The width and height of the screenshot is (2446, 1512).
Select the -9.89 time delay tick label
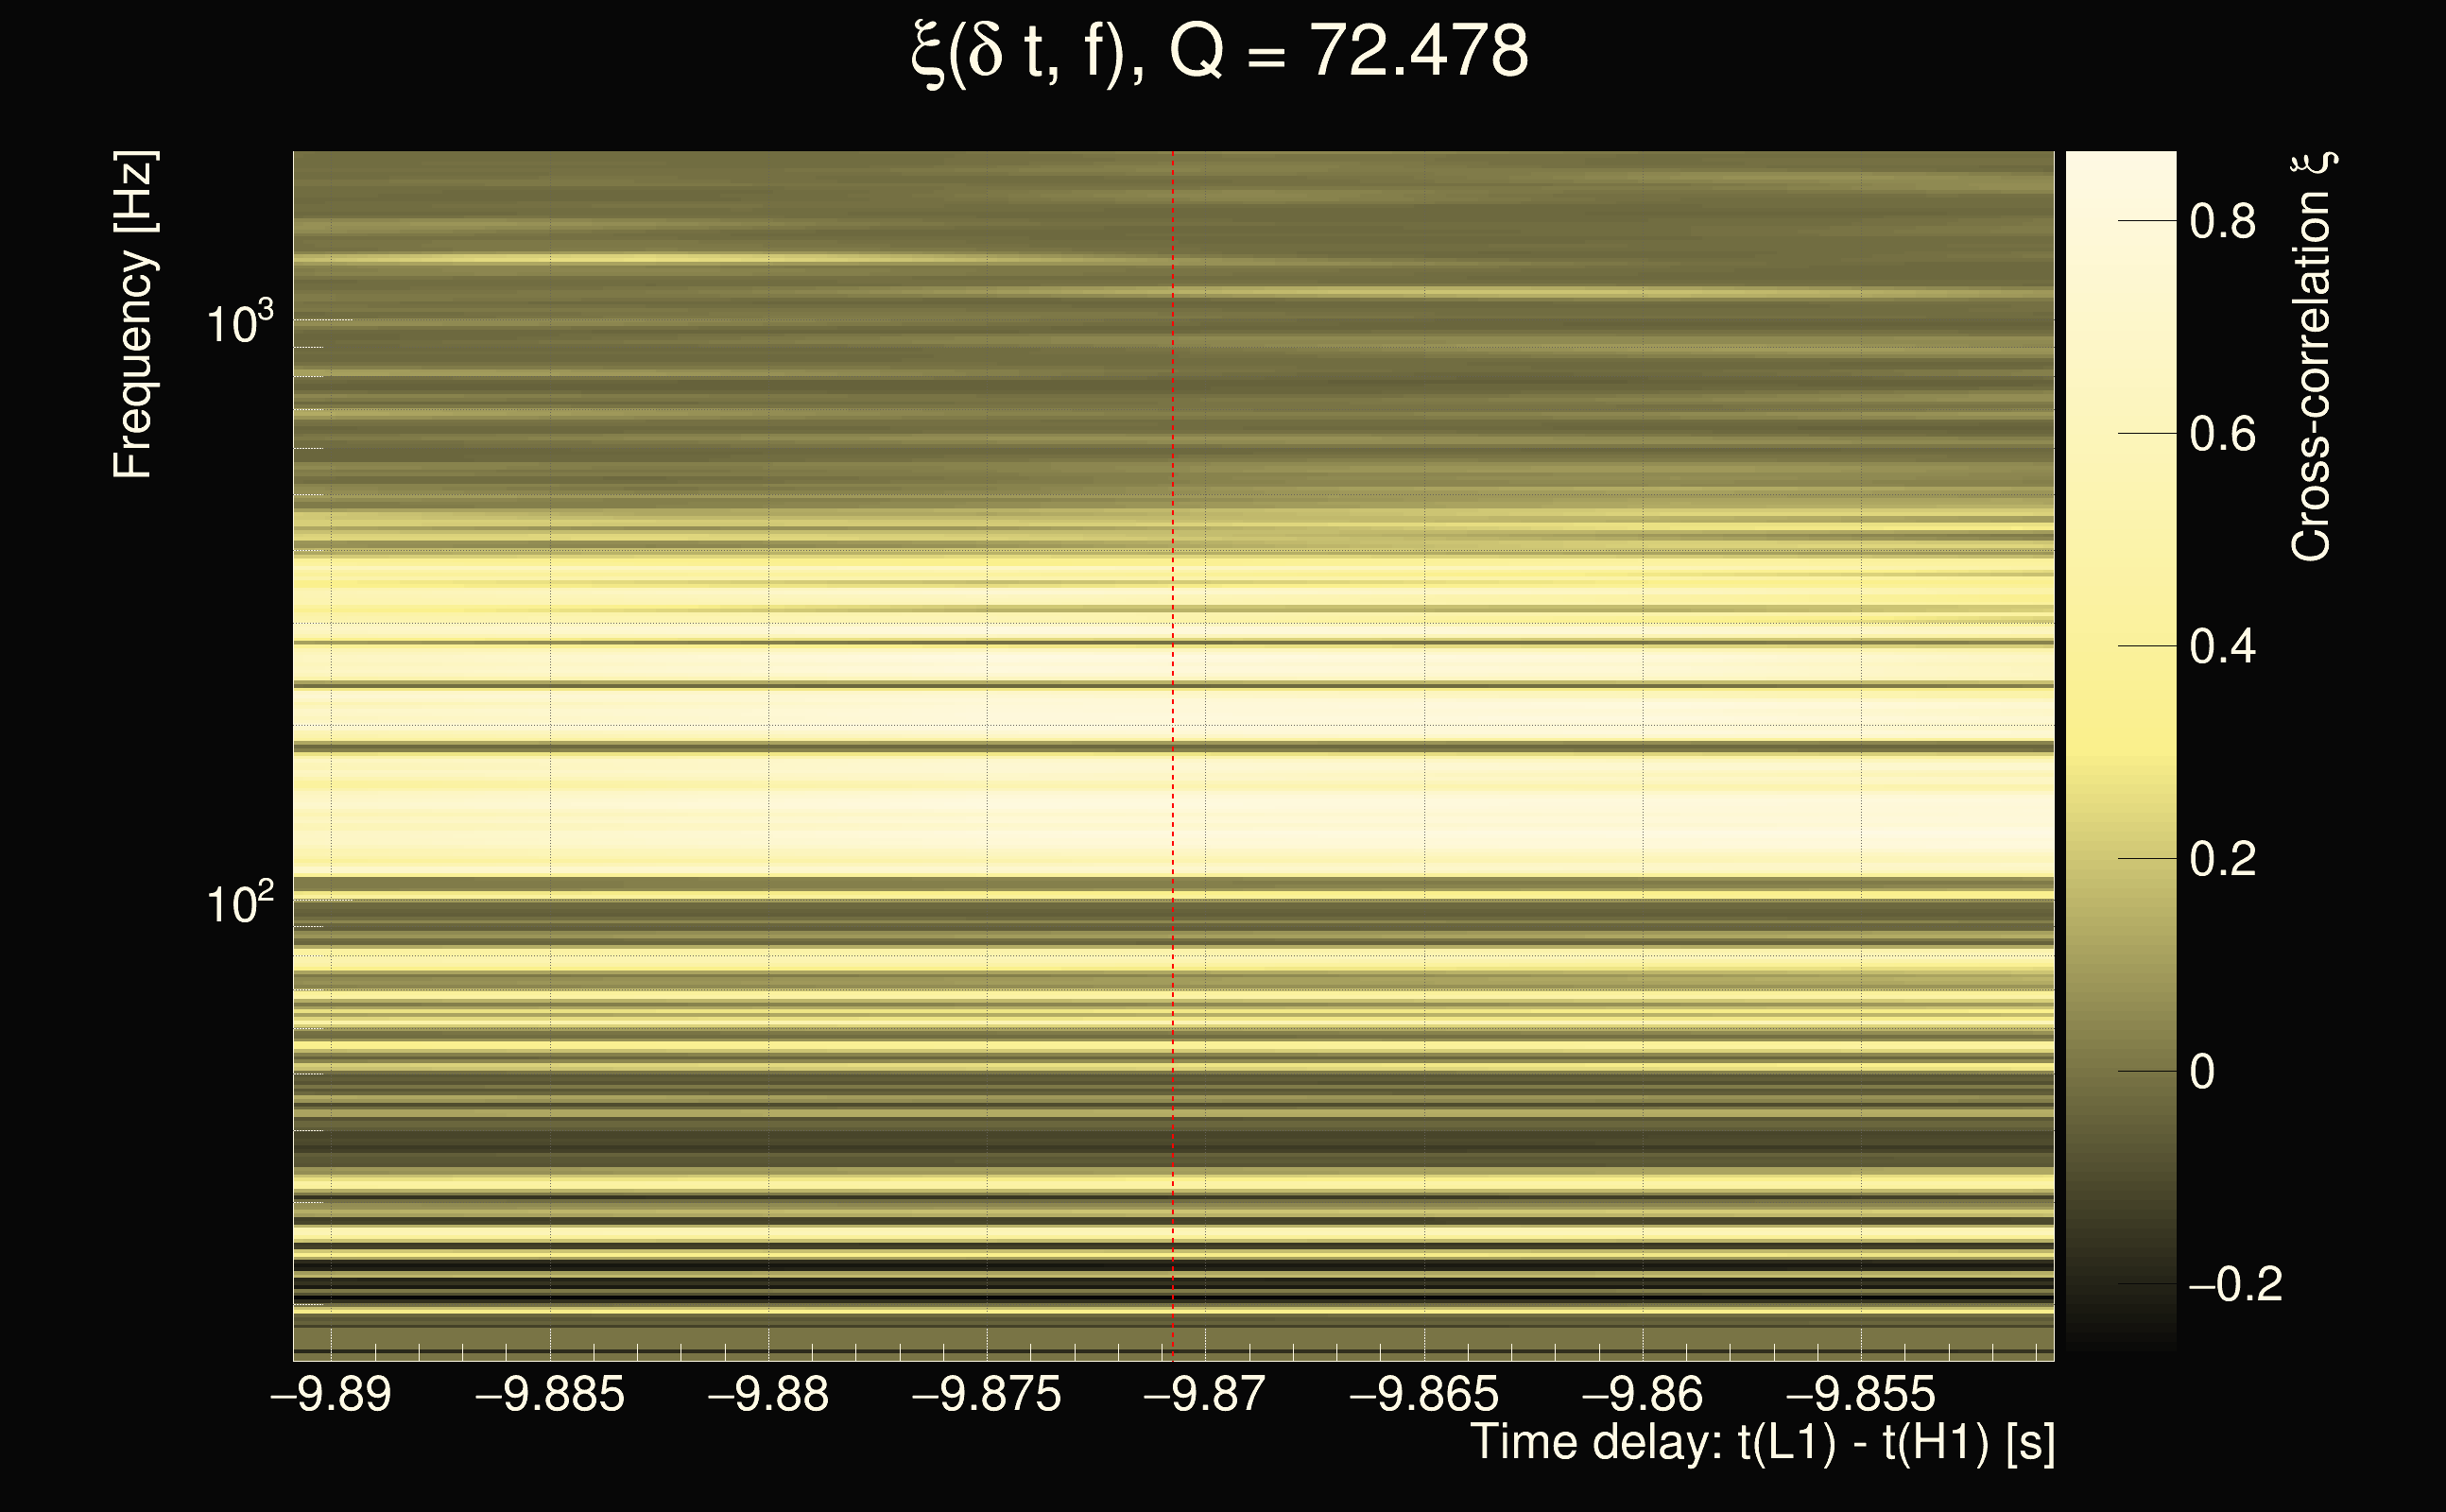coord(331,1394)
